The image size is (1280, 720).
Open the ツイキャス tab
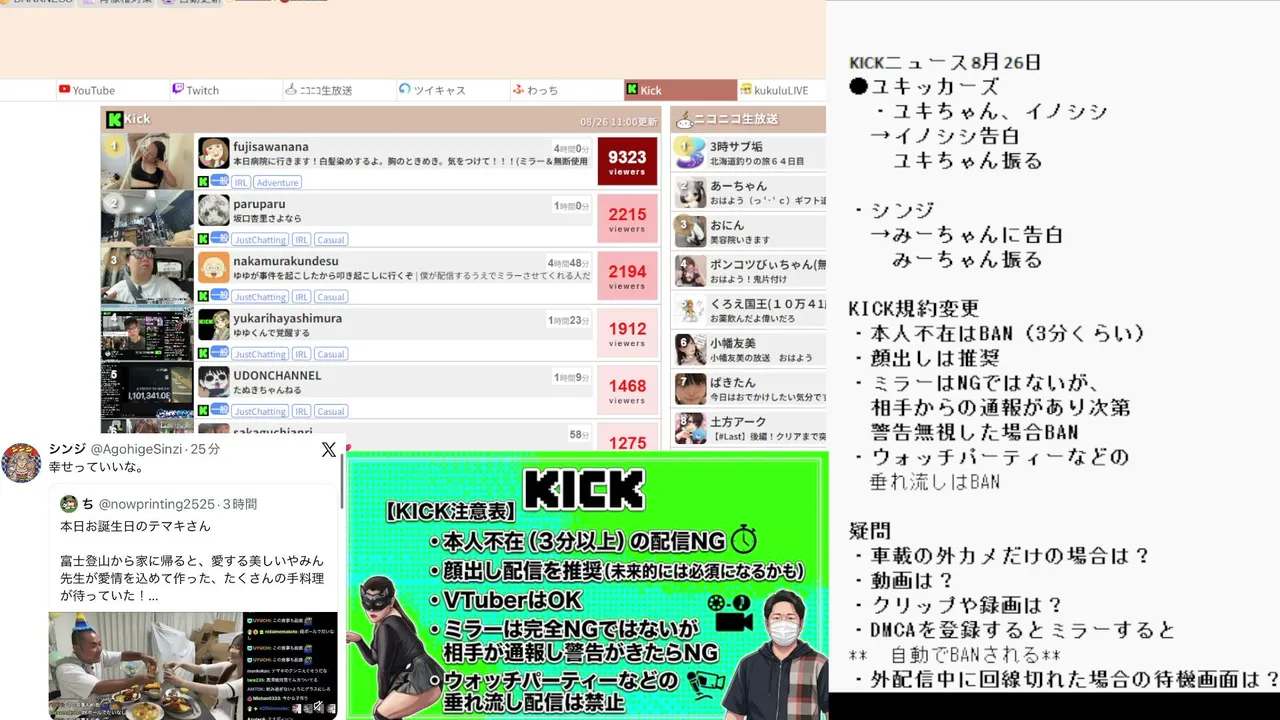[432, 90]
